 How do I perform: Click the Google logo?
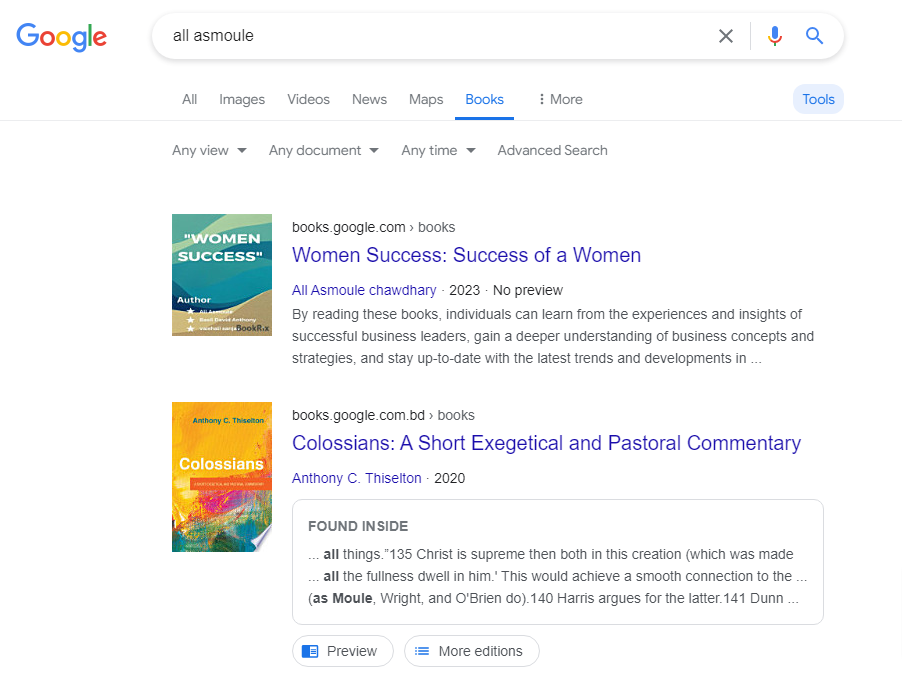(62, 37)
